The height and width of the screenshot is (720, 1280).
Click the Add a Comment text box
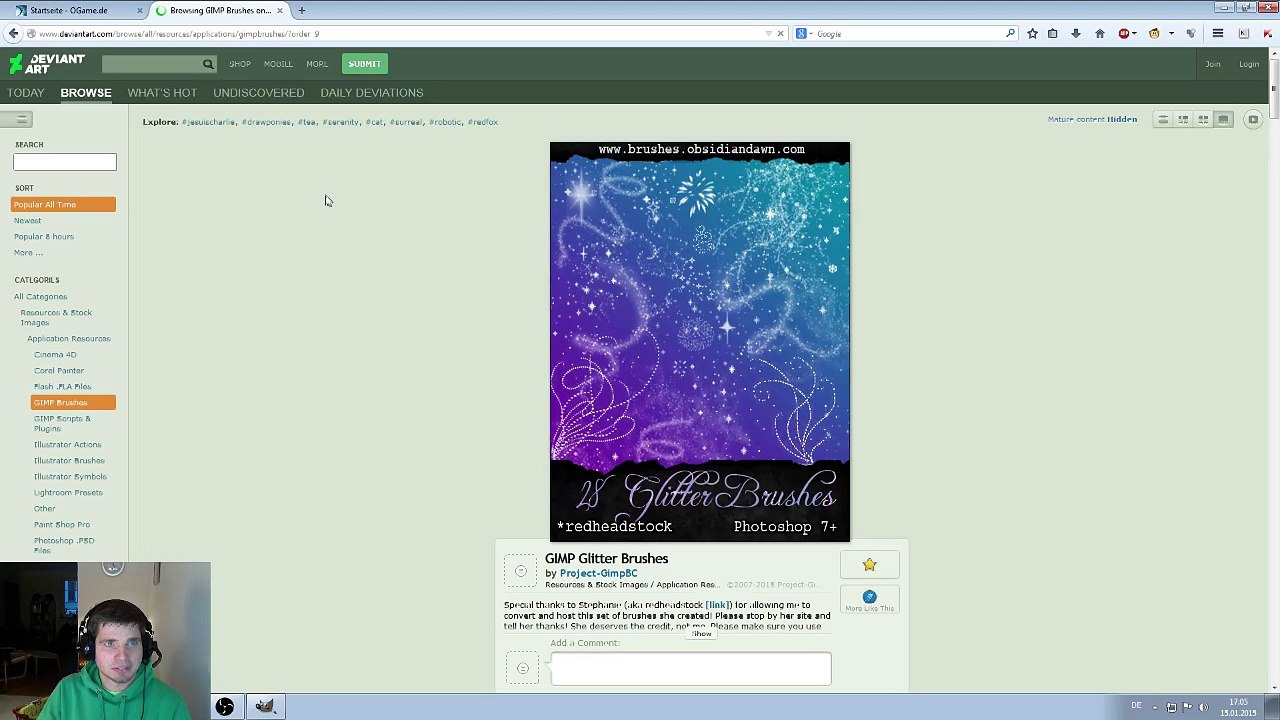pyautogui.click(x=690, y=669)
